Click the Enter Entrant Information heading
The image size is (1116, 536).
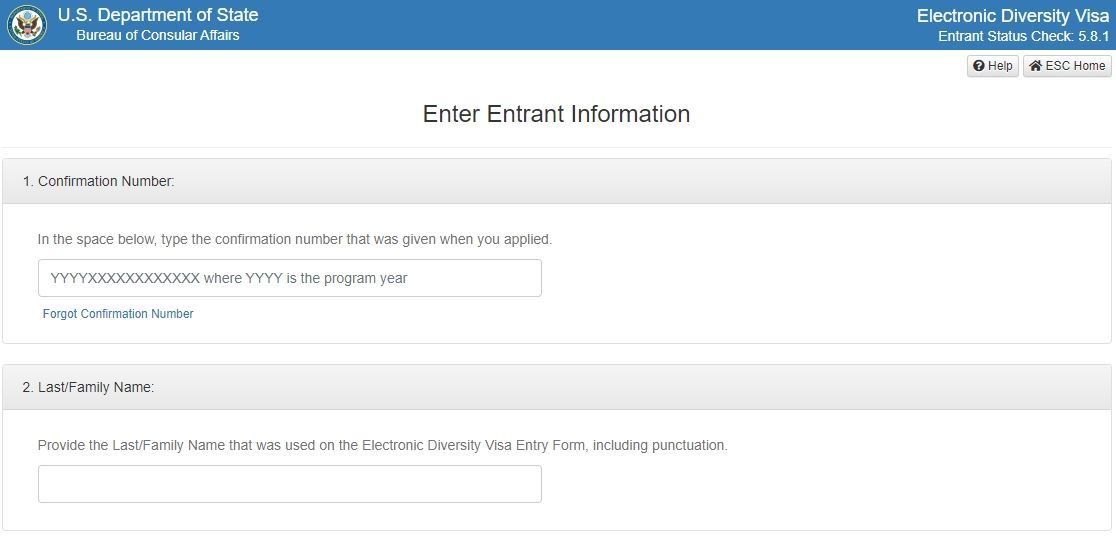click(x=557, y=114)
